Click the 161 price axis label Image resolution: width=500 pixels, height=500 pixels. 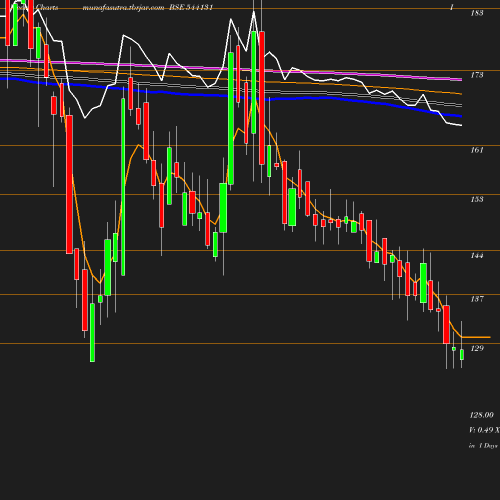477,150
